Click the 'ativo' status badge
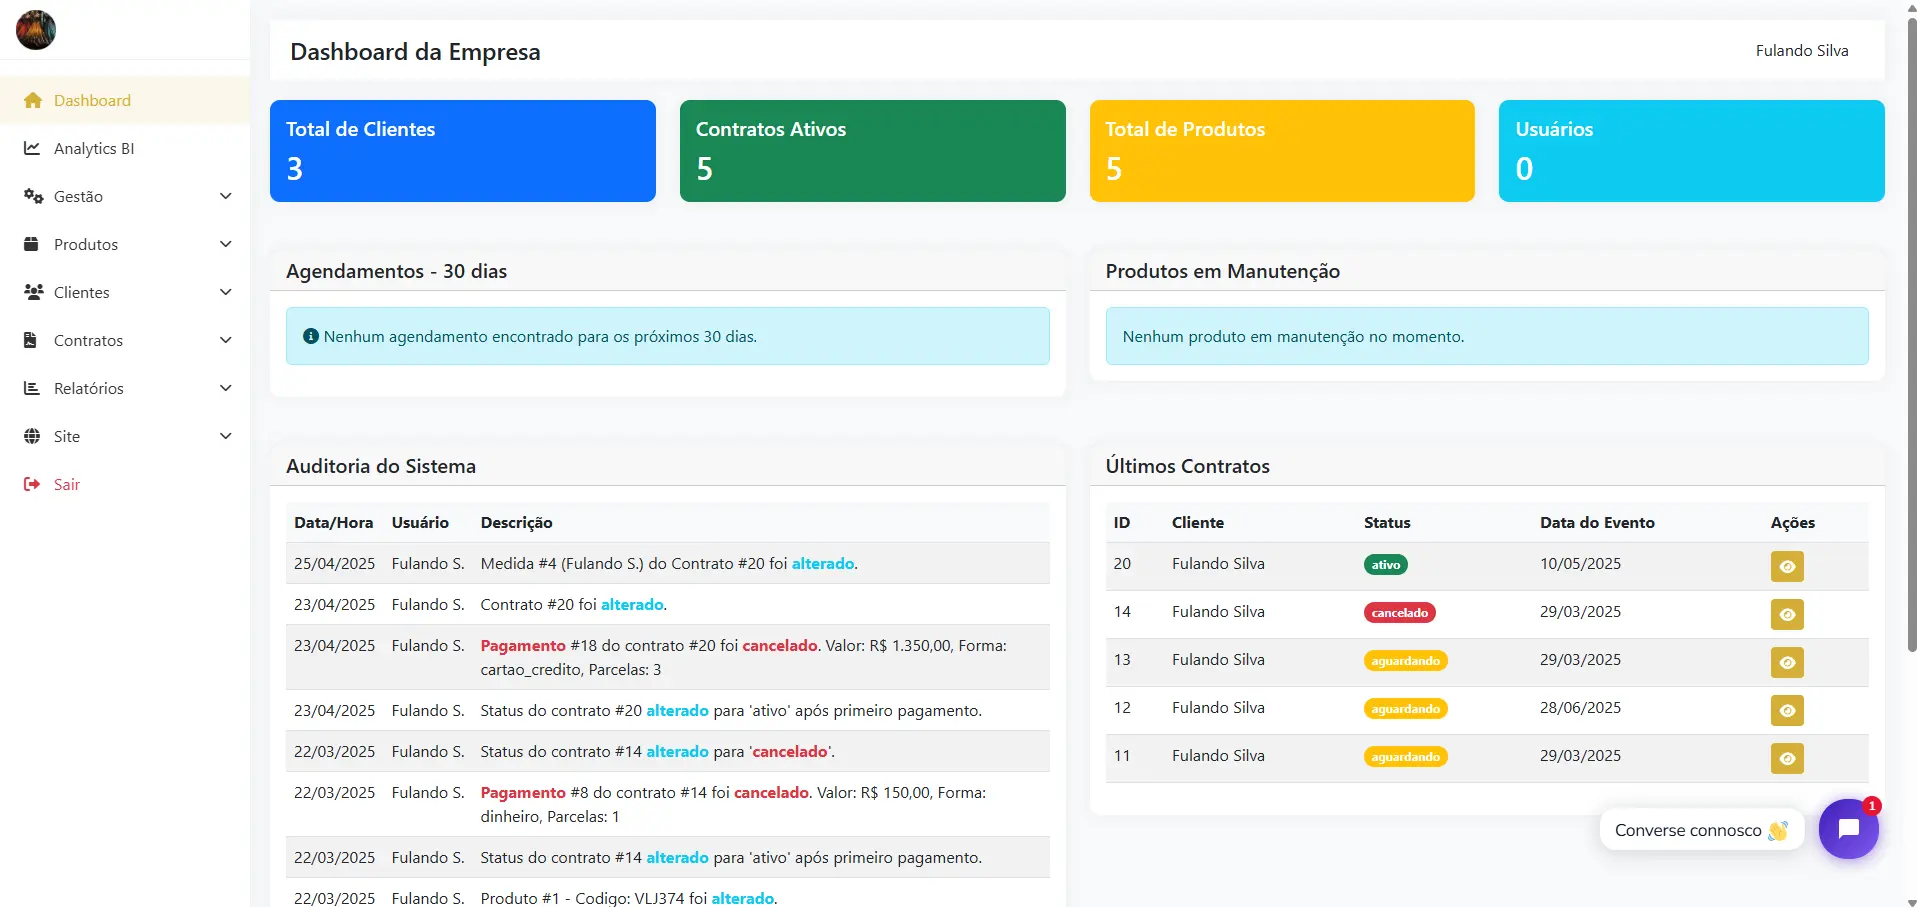 (1386, 565)
